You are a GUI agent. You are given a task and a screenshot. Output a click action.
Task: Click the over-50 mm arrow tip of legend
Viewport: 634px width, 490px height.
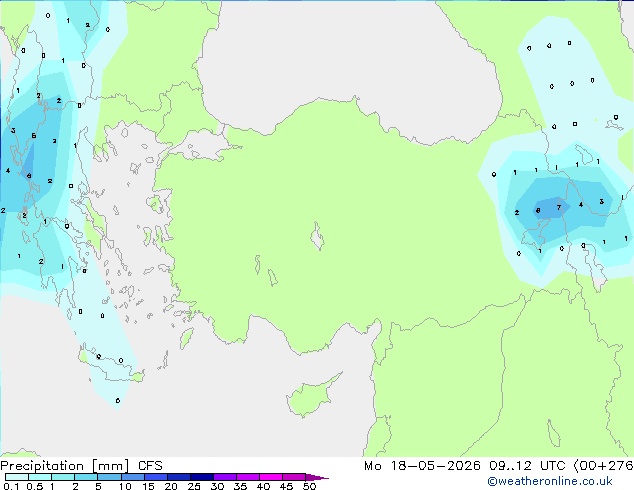pos(317,477)
